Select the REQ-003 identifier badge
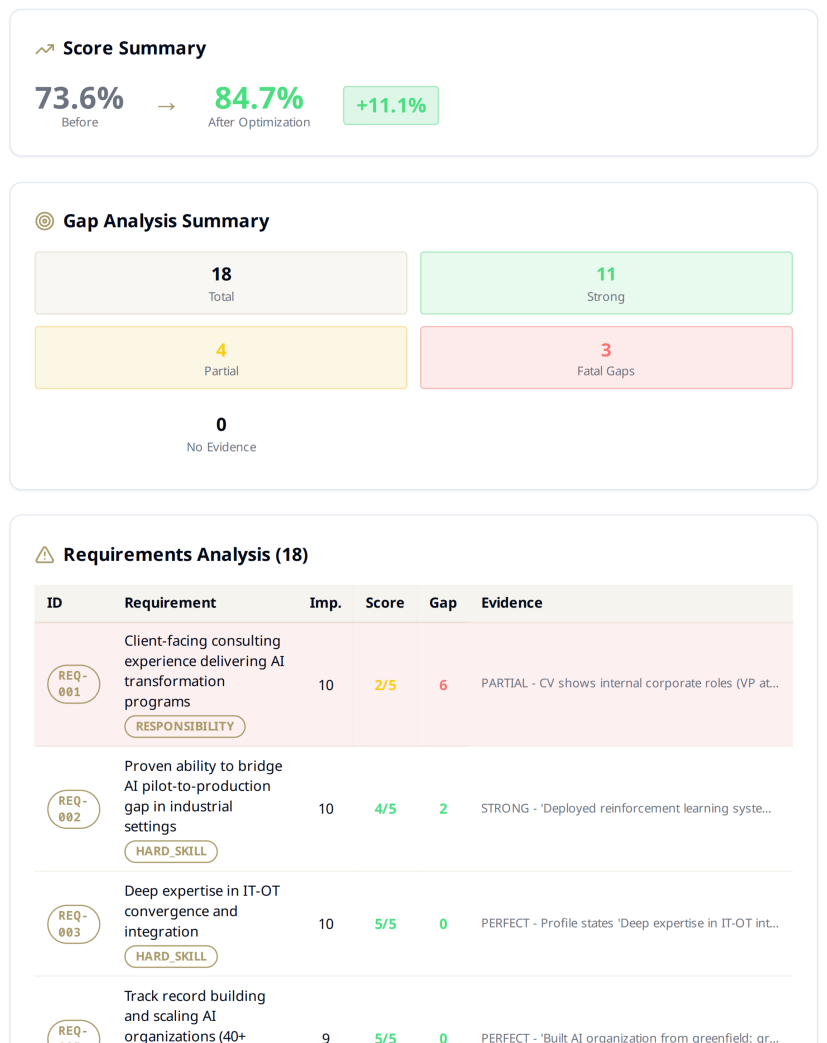Viewport: 827px width, 1043px height. click(73, 924)
